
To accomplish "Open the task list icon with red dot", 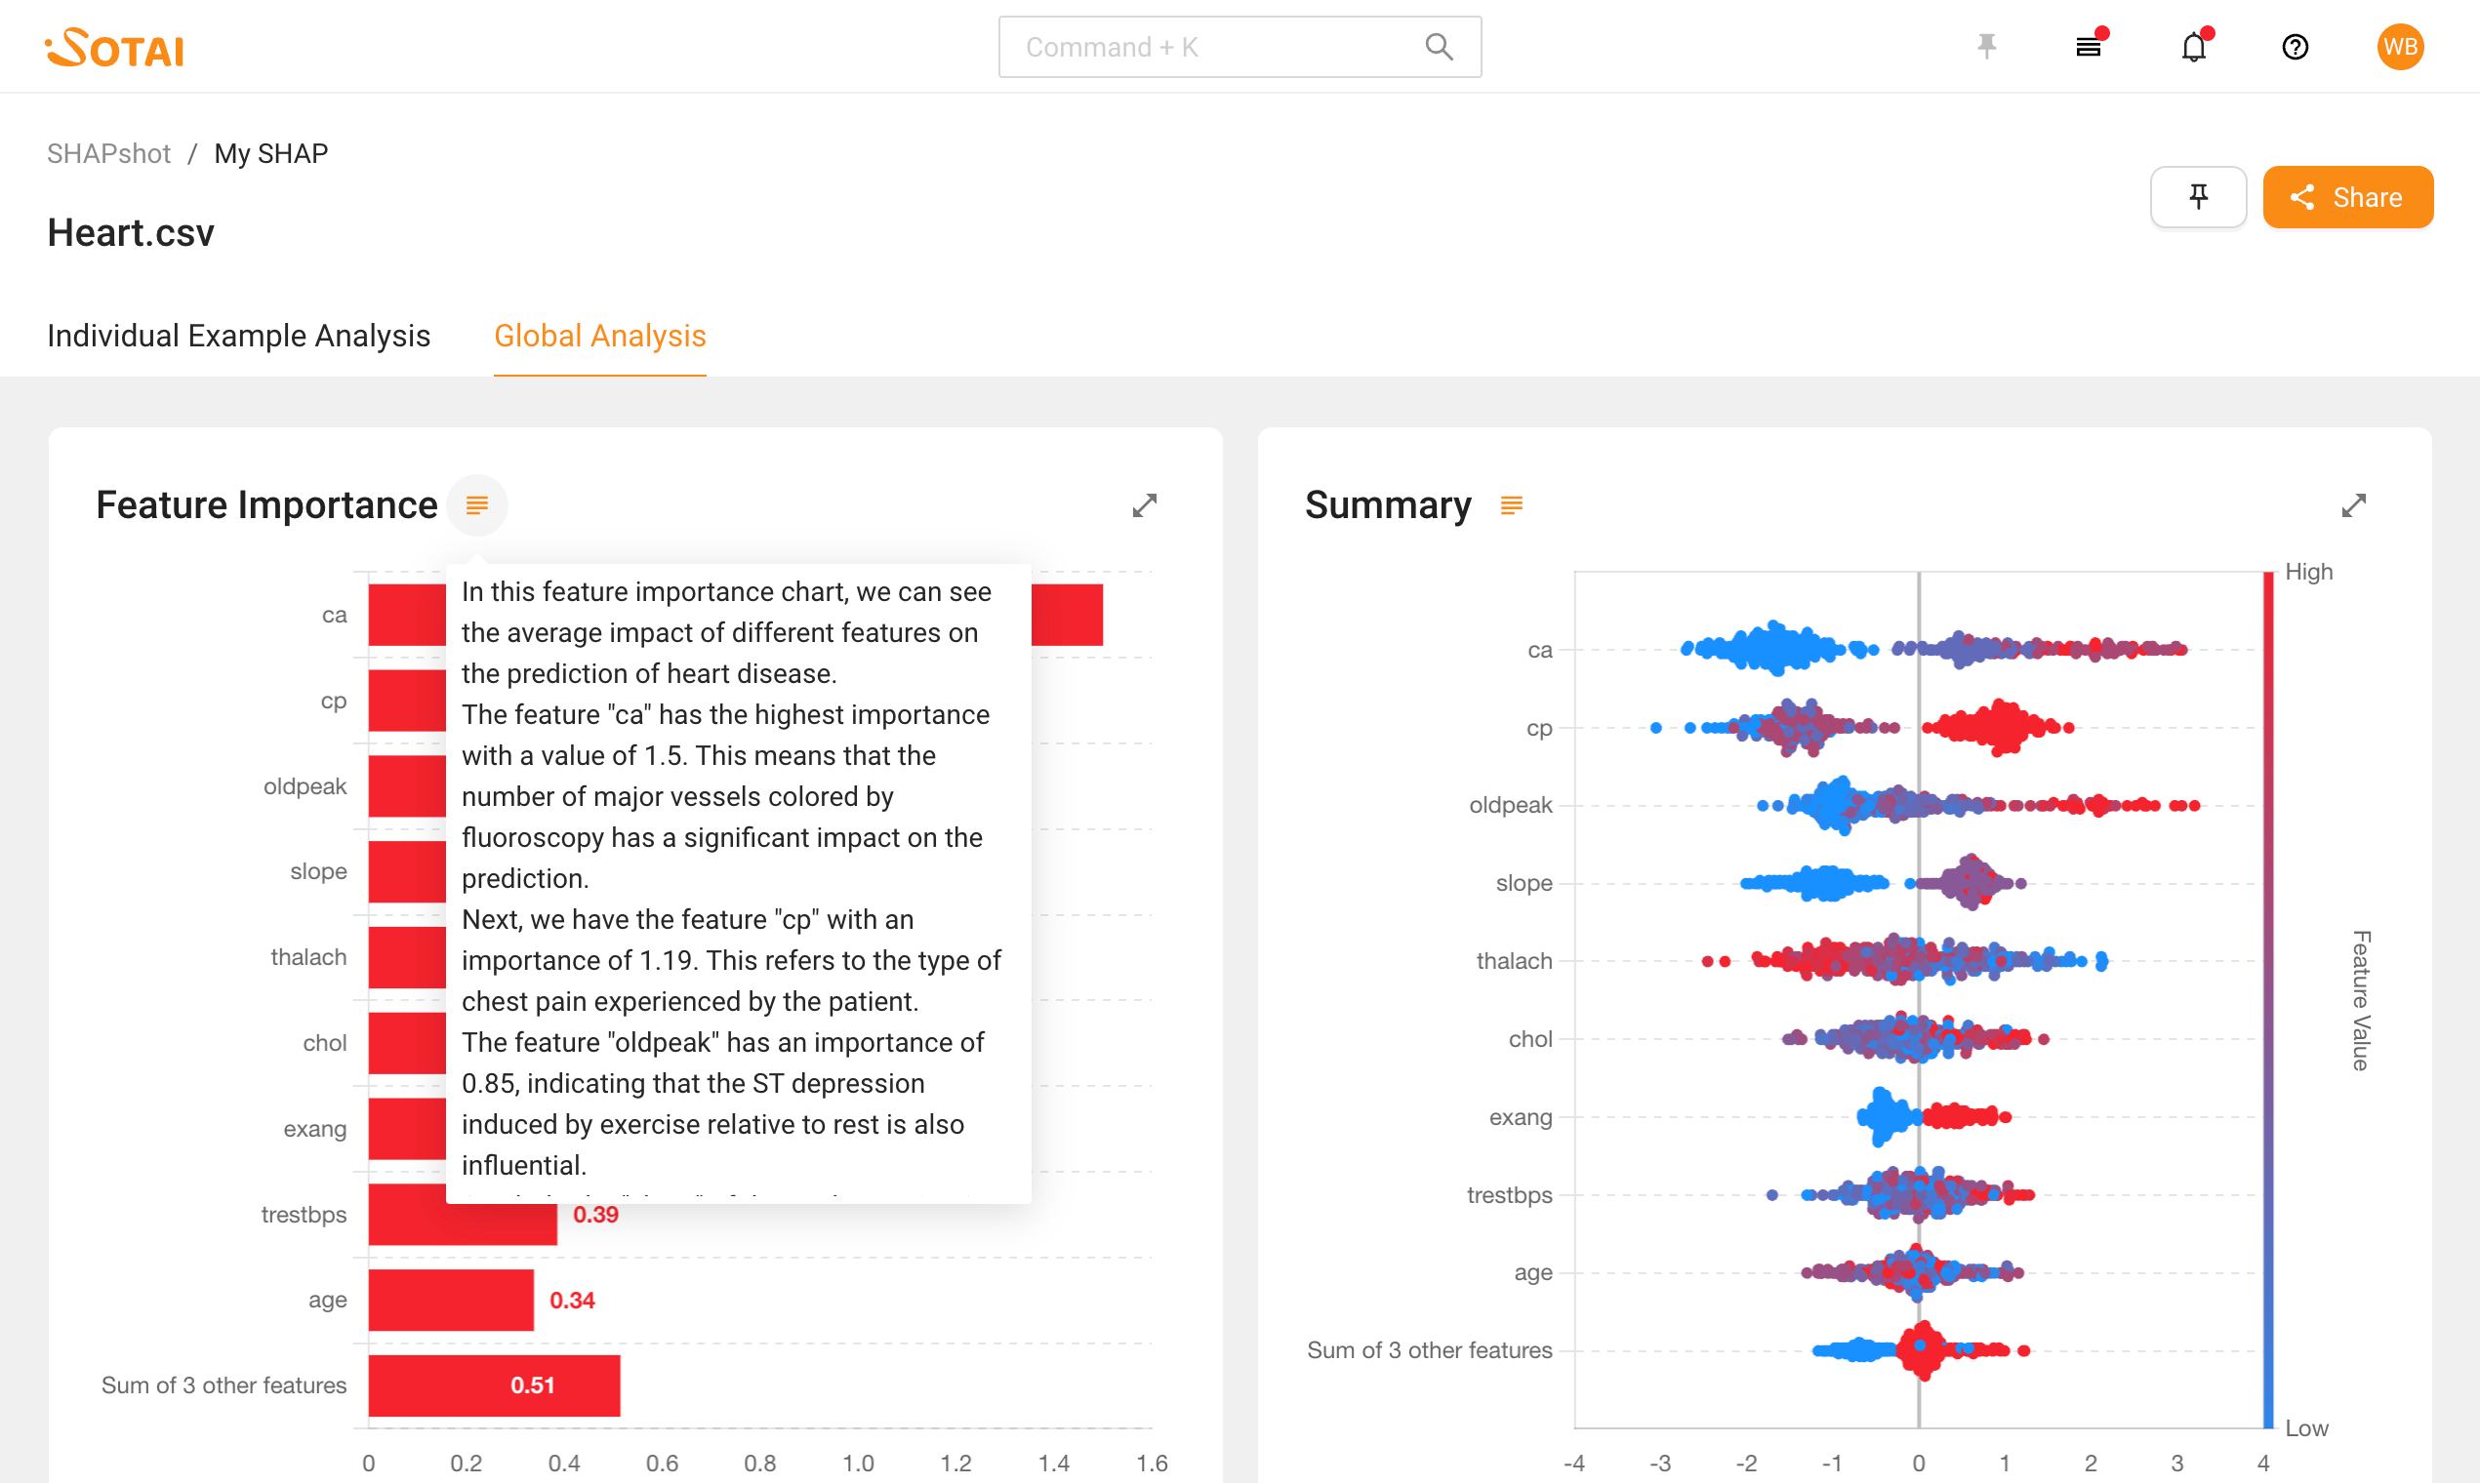I will coord(2088,47).
